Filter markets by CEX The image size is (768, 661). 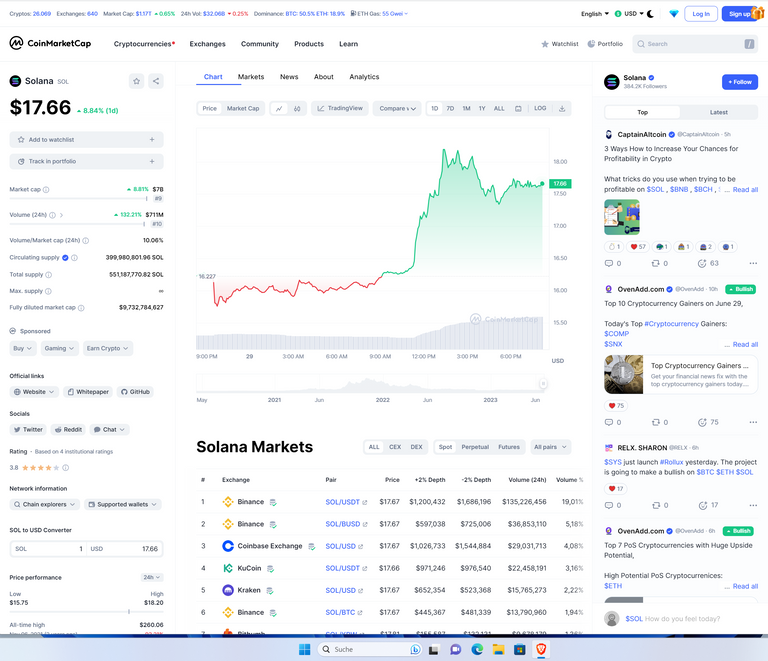tap(395, 447)
